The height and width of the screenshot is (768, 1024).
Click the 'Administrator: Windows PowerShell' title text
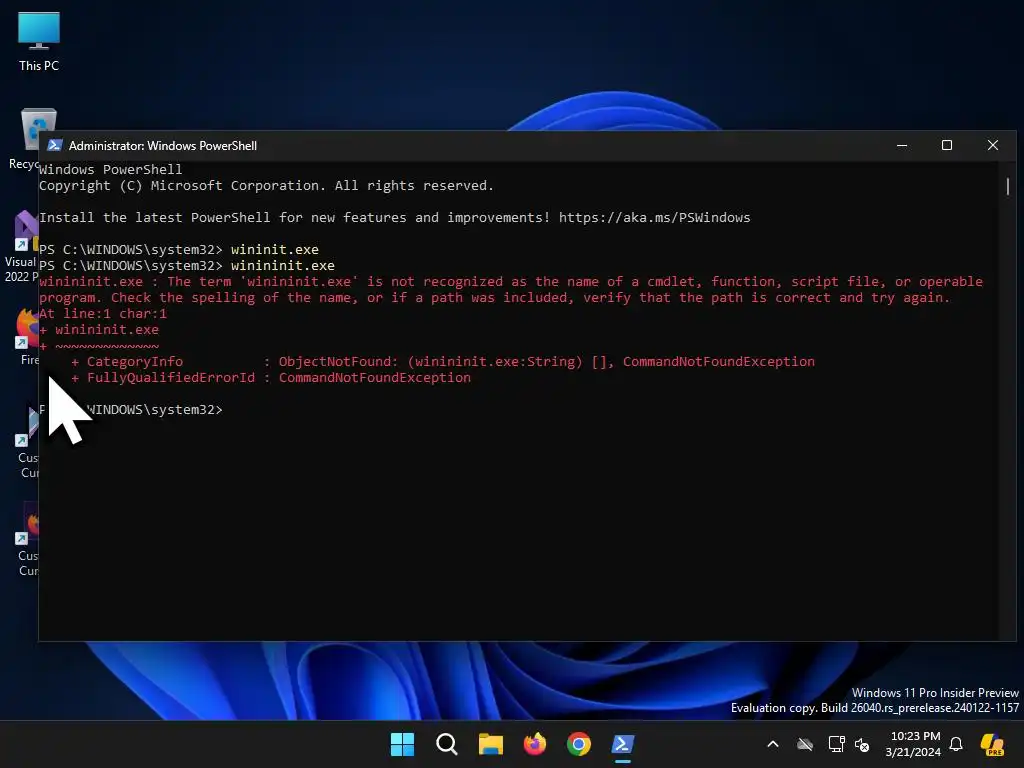[x=163, y=146]
